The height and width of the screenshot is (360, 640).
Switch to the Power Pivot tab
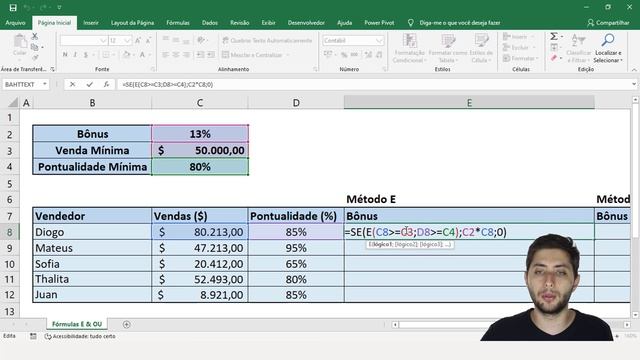pos(379,23)
